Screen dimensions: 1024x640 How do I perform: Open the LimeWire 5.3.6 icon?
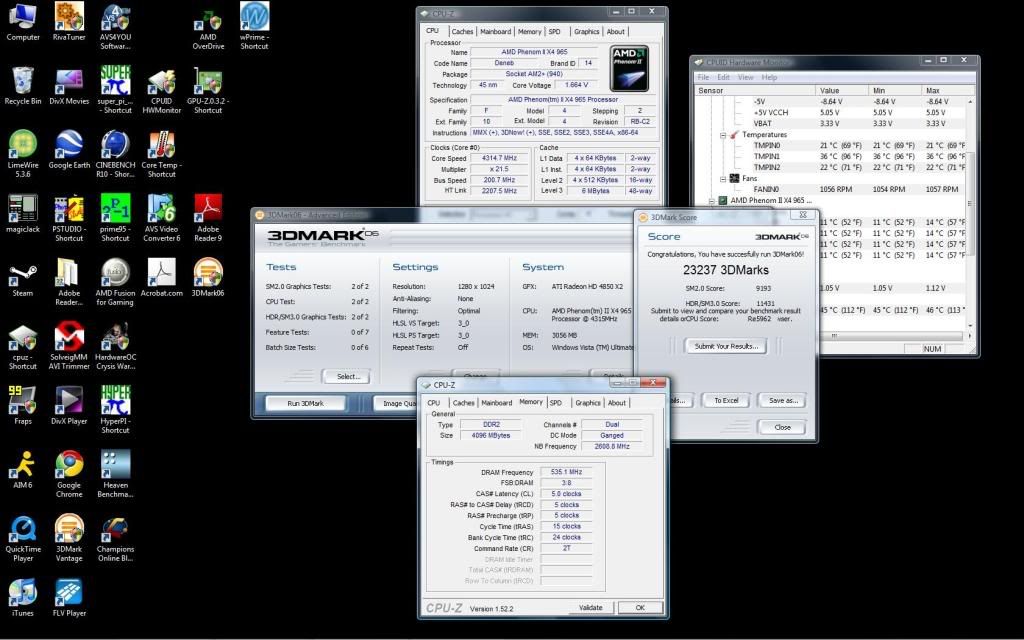tap(23, 154)
